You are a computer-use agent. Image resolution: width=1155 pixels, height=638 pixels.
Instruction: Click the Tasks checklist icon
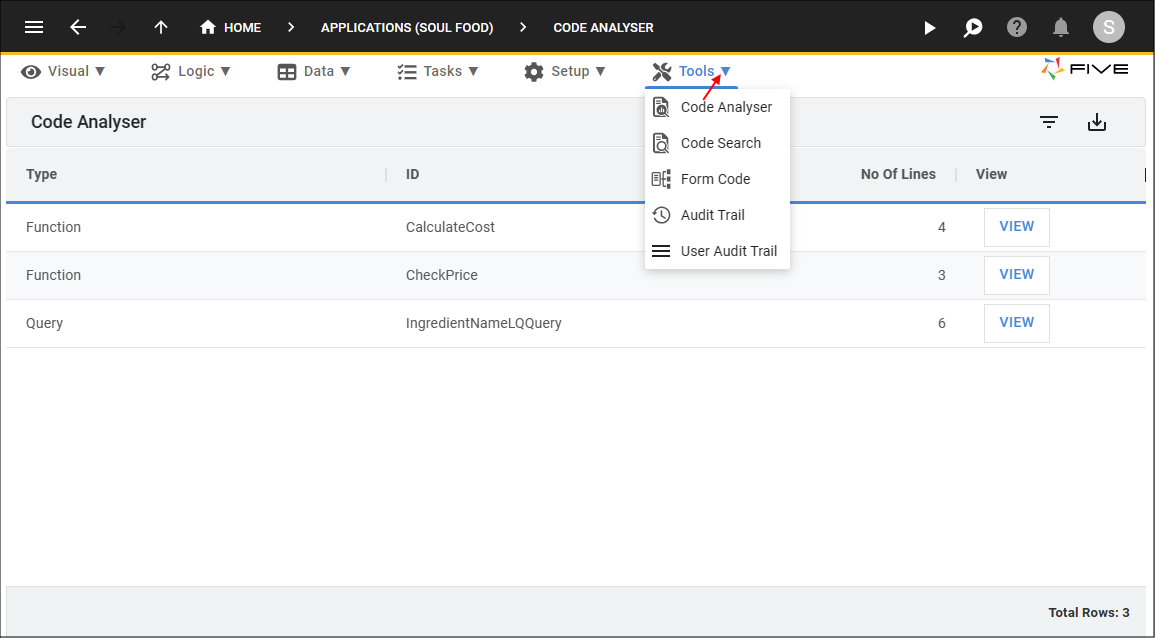tap(407, 71)
